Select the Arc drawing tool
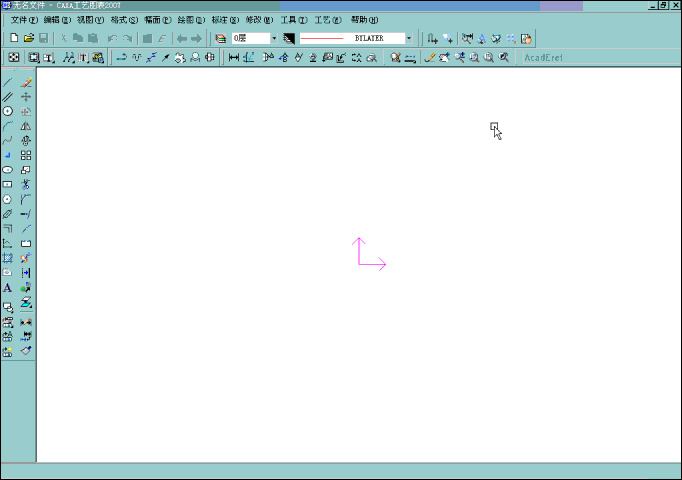Image resolution: width=682 pixels, height=480 pixels. click(x=8, y=126)
